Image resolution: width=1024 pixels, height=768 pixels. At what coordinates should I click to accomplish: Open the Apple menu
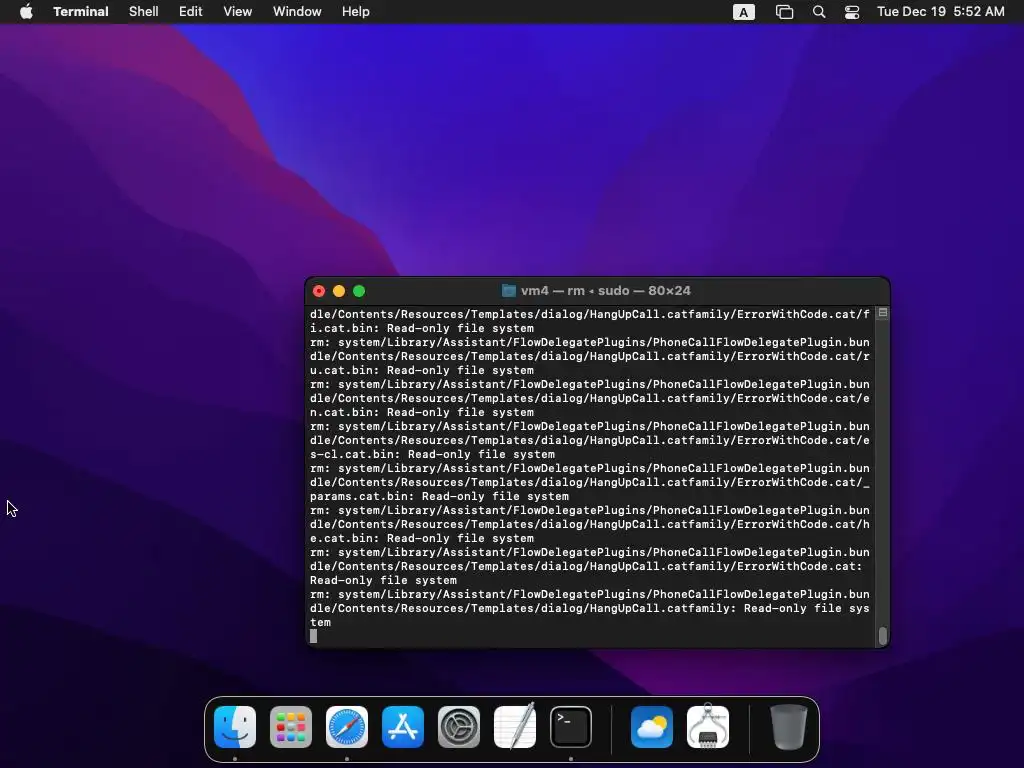point(26,12)
